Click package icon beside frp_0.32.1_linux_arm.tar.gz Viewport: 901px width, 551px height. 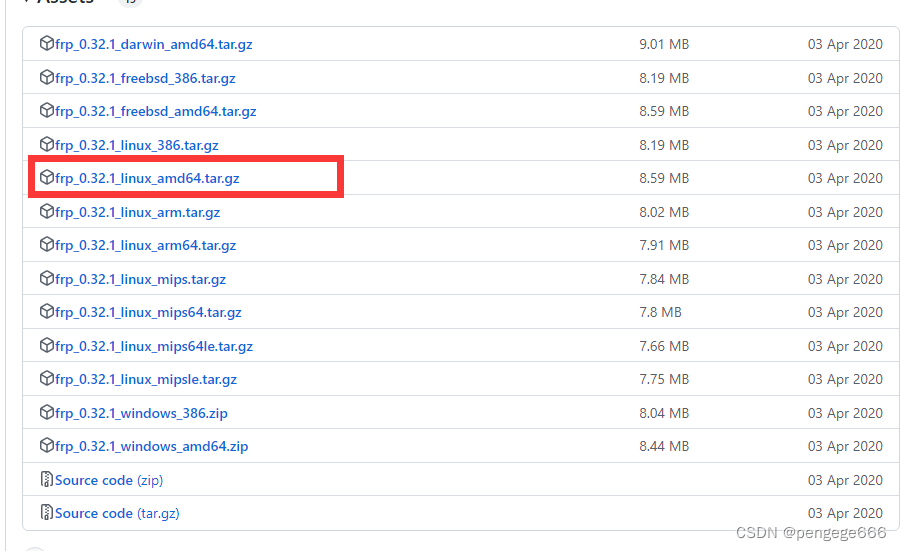(47, 211)
